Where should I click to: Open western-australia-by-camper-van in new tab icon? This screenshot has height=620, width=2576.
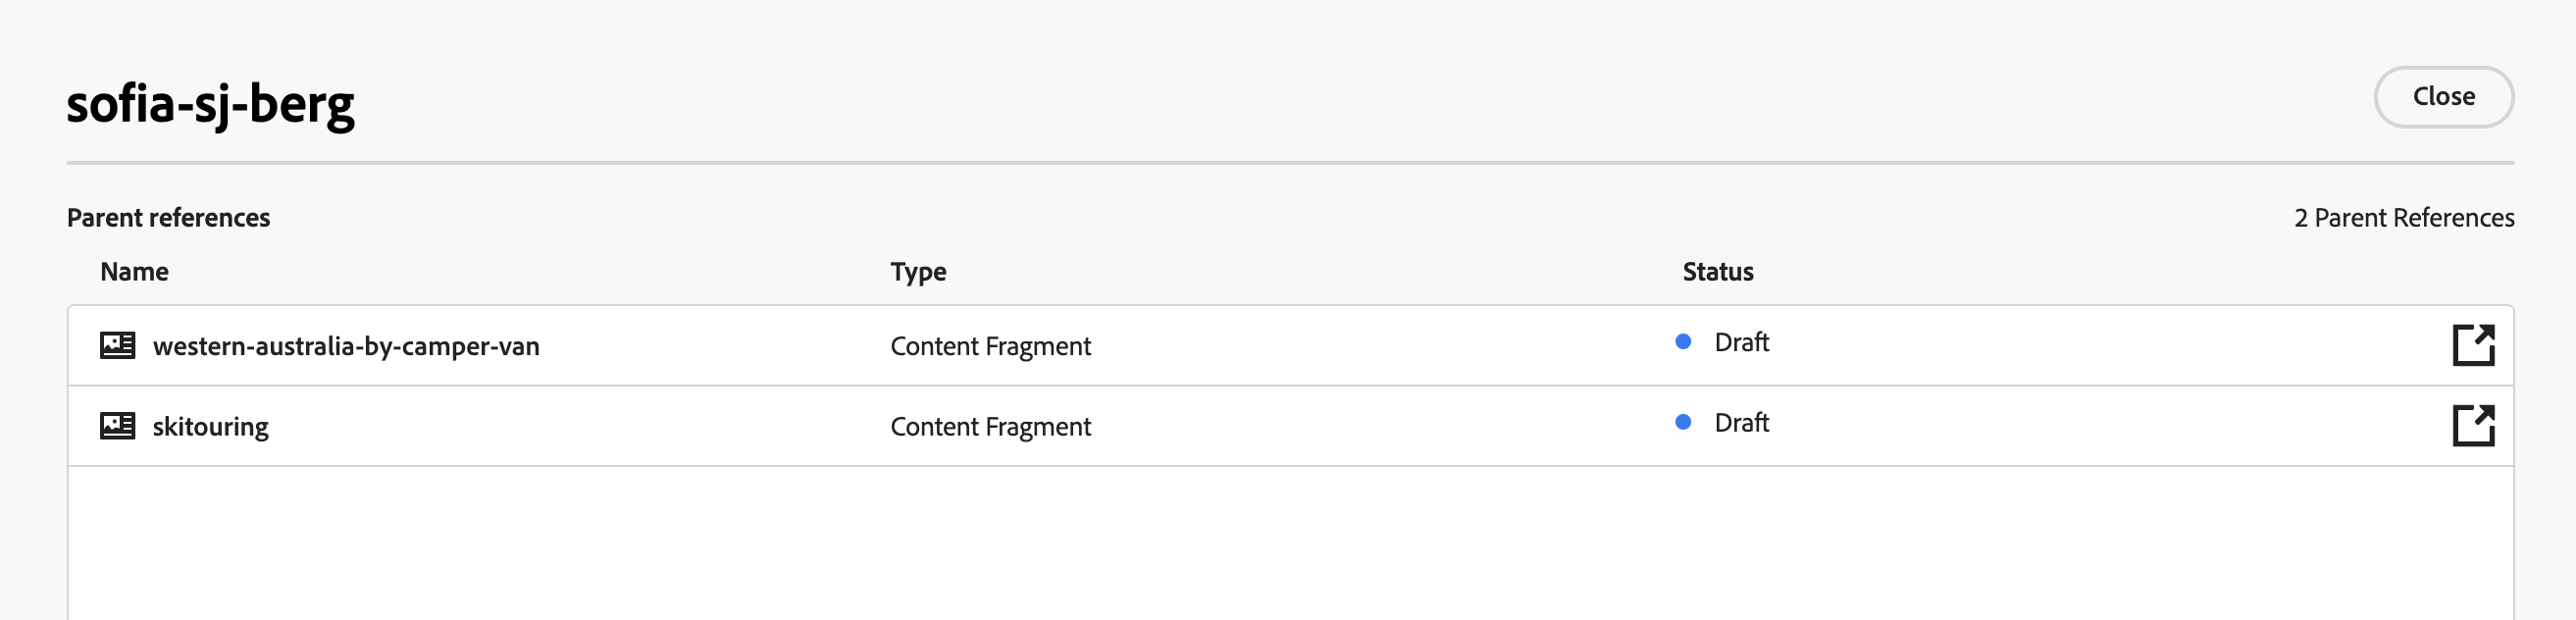coord(2473,345)
